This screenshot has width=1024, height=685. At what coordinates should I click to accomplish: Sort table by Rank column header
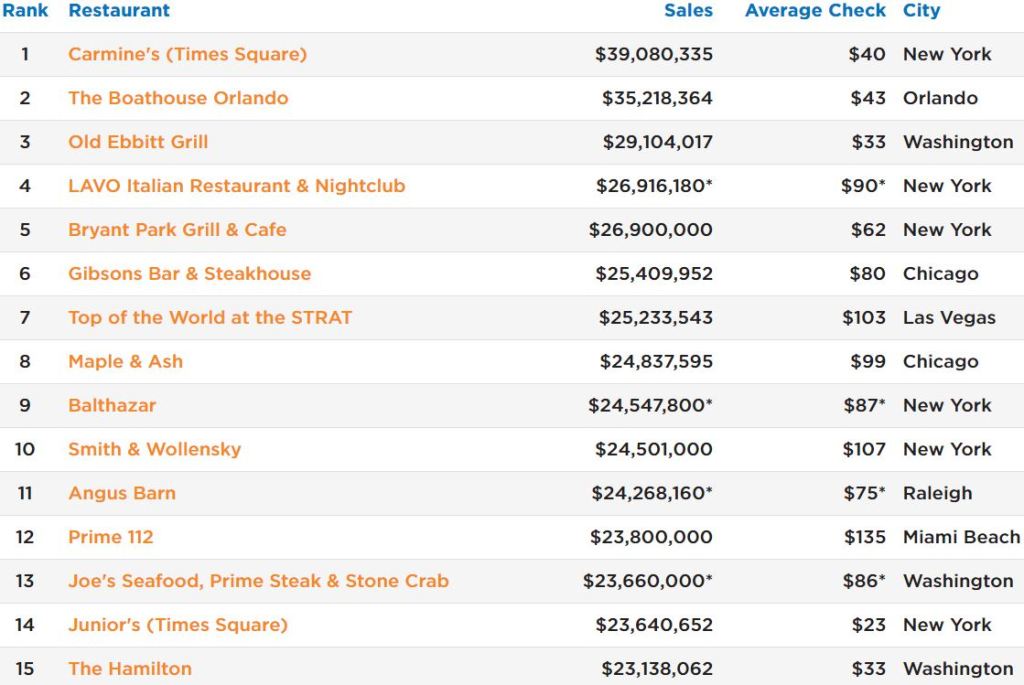point(25,10)
